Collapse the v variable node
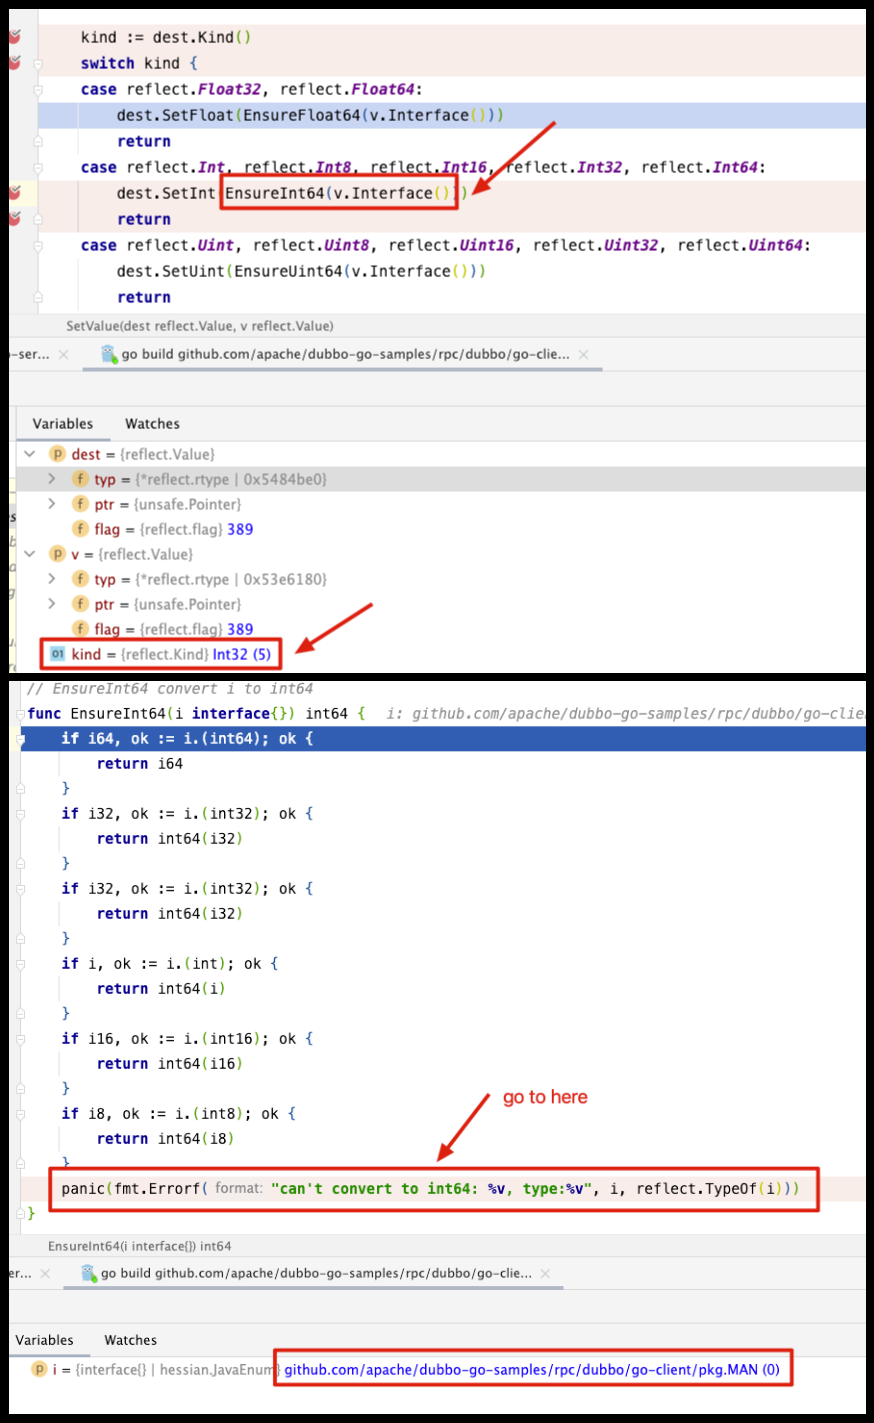 point(30,554)
